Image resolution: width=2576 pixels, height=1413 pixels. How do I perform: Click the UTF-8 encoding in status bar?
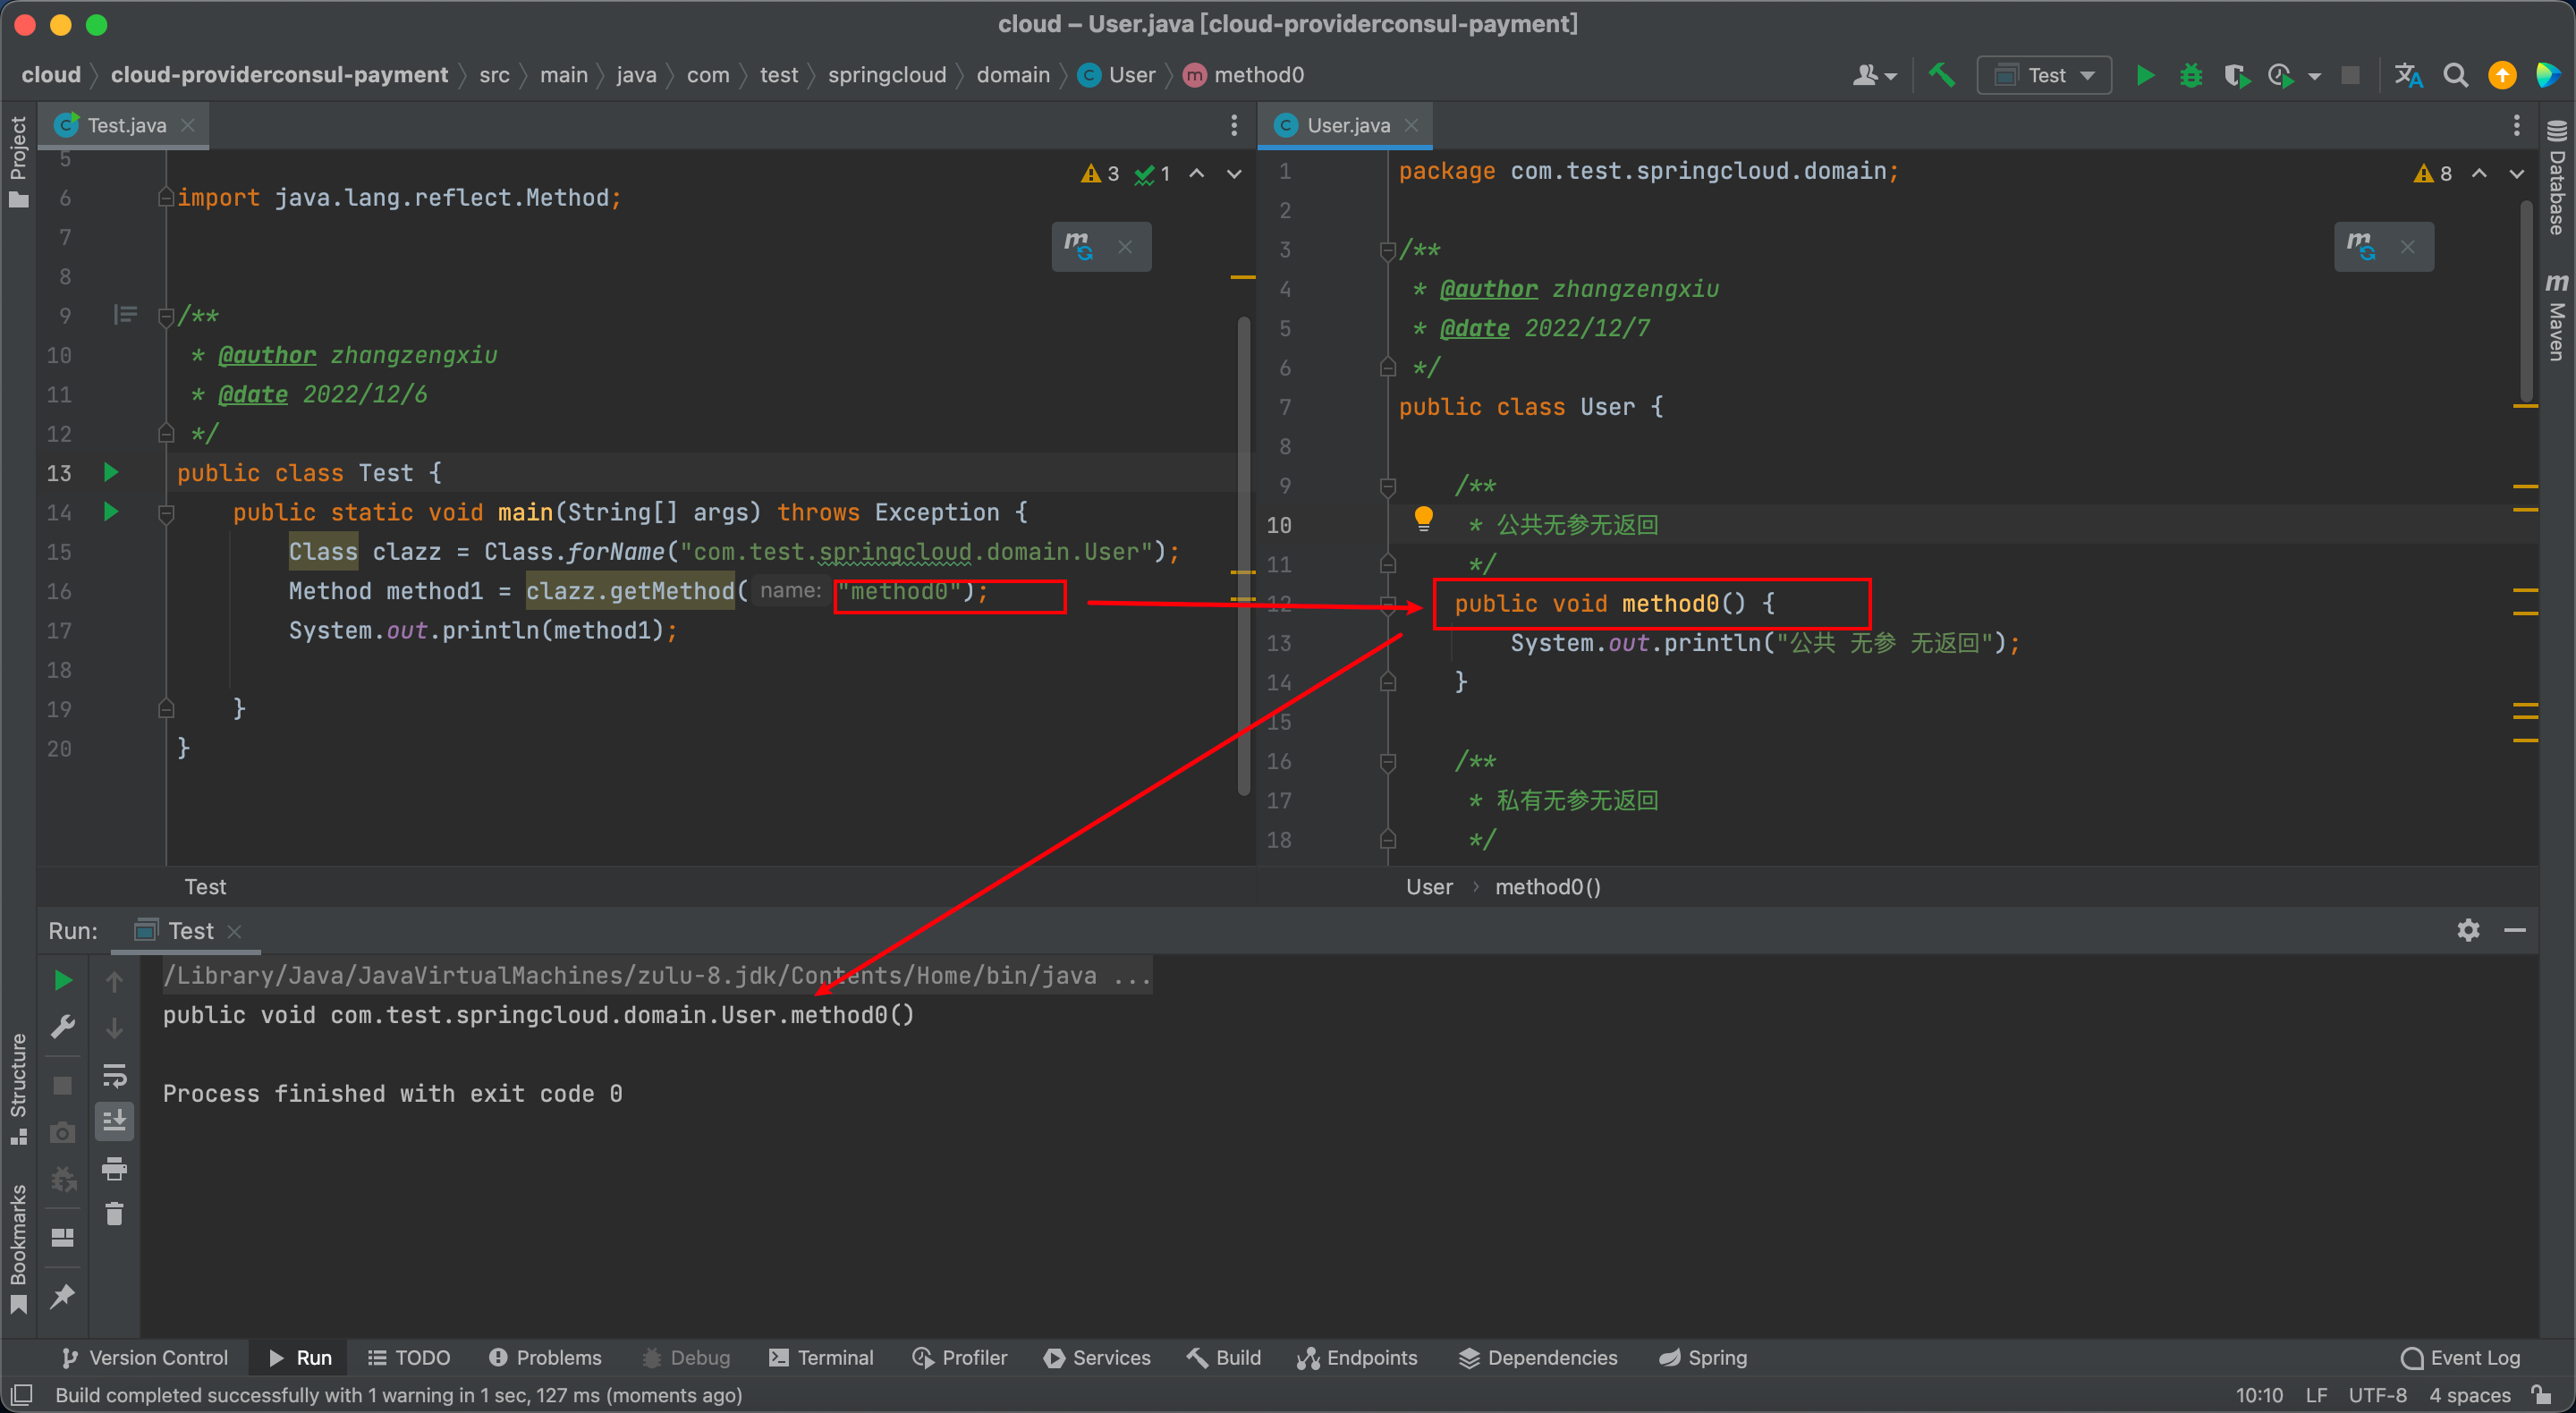point(2377,1394)
